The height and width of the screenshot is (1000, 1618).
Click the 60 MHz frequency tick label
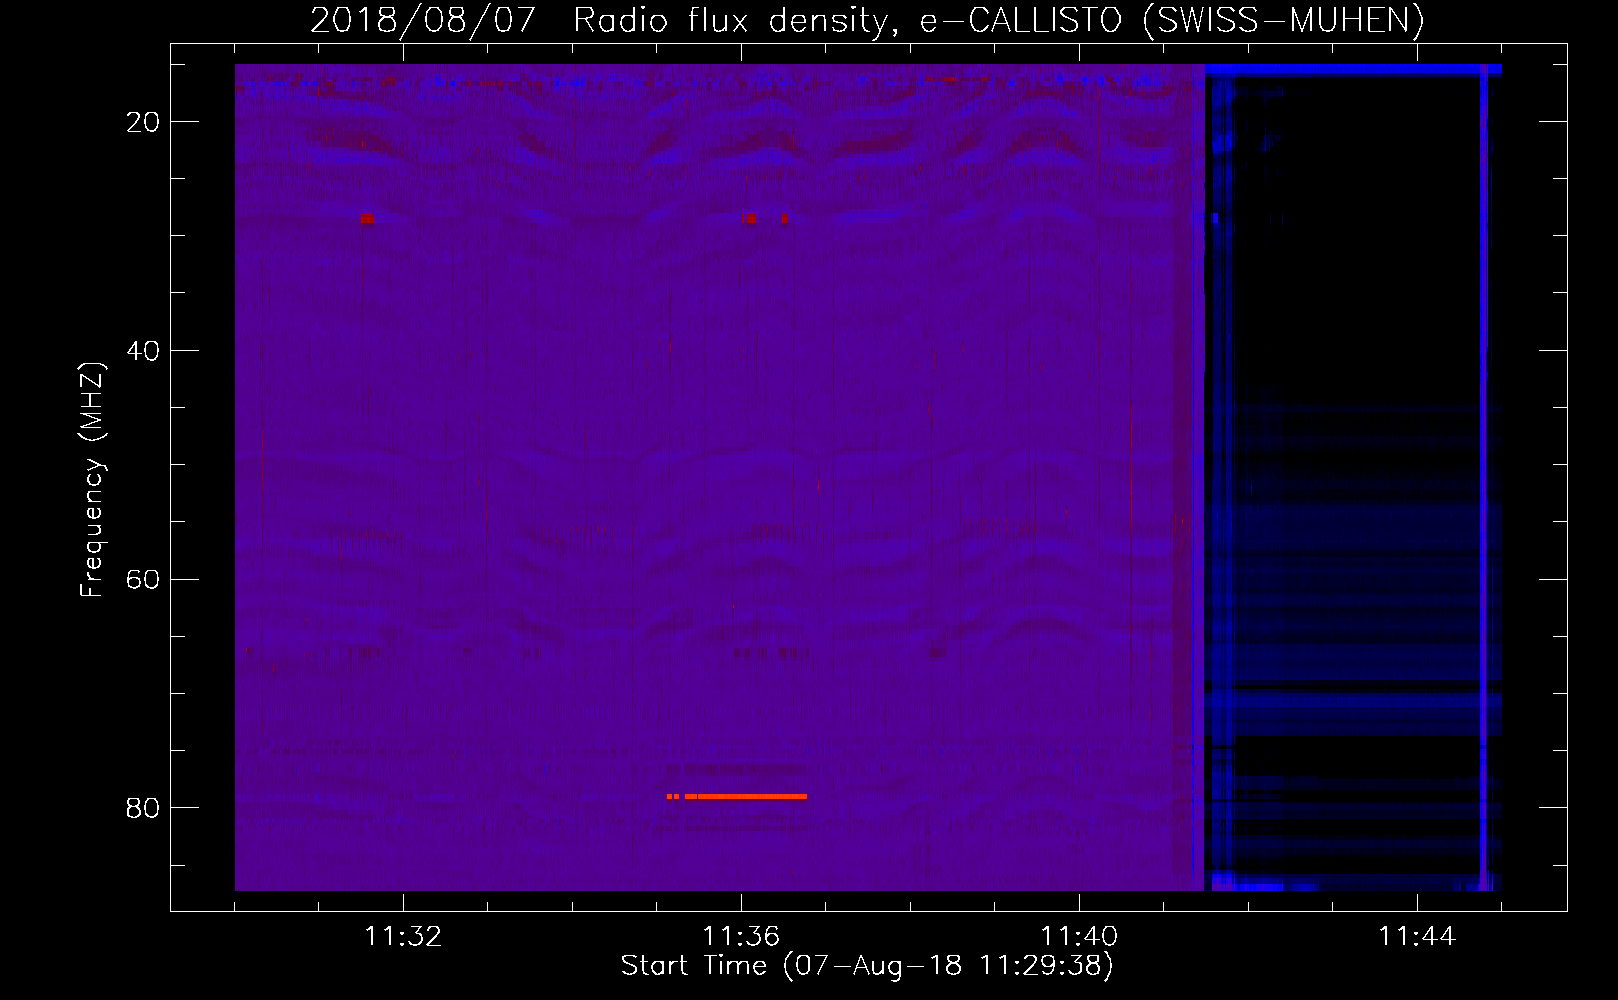(143, 580)
